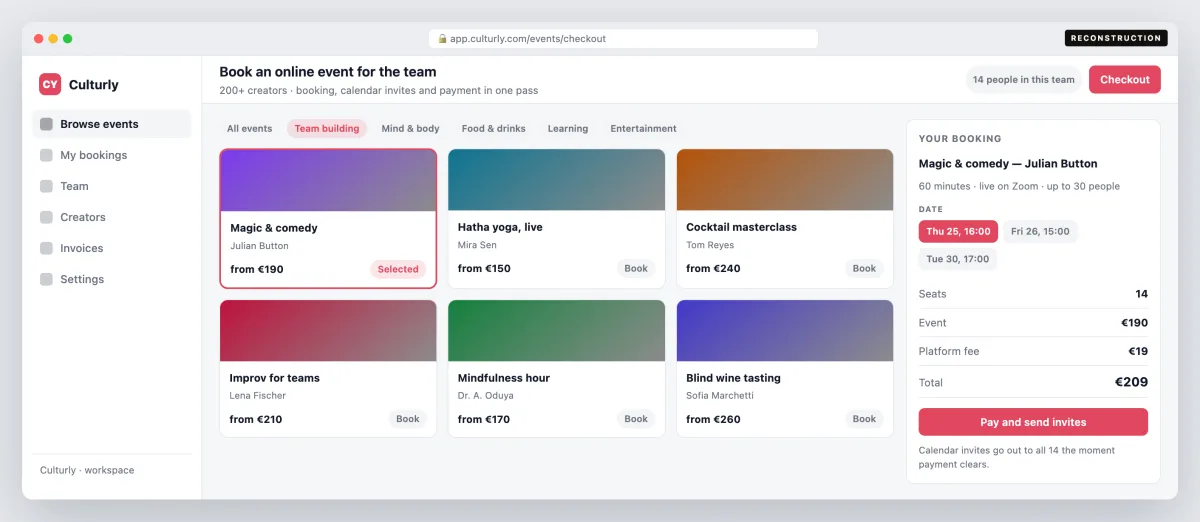Book the Cocktail masterclass event

coord(864,268)
